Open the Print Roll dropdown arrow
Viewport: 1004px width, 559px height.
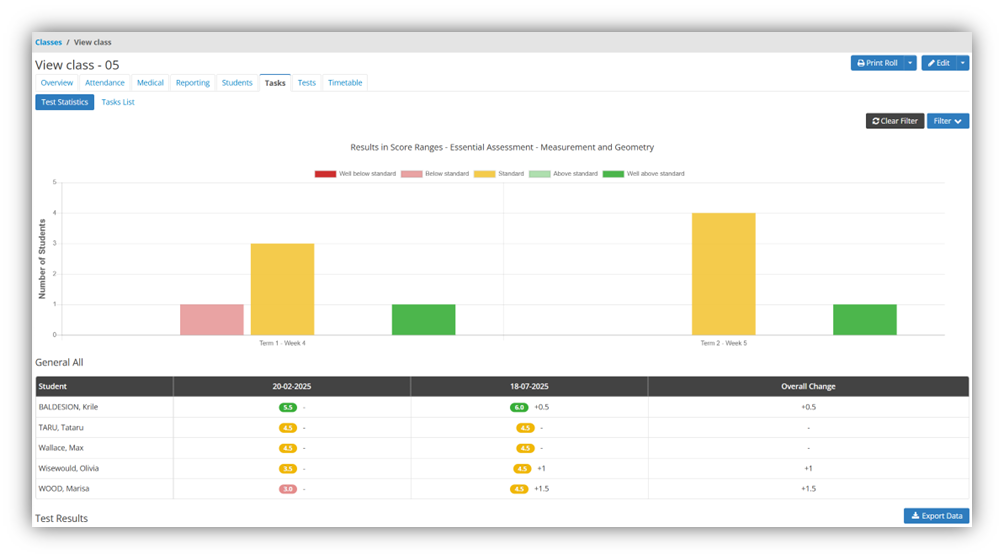tap(910, 63)
